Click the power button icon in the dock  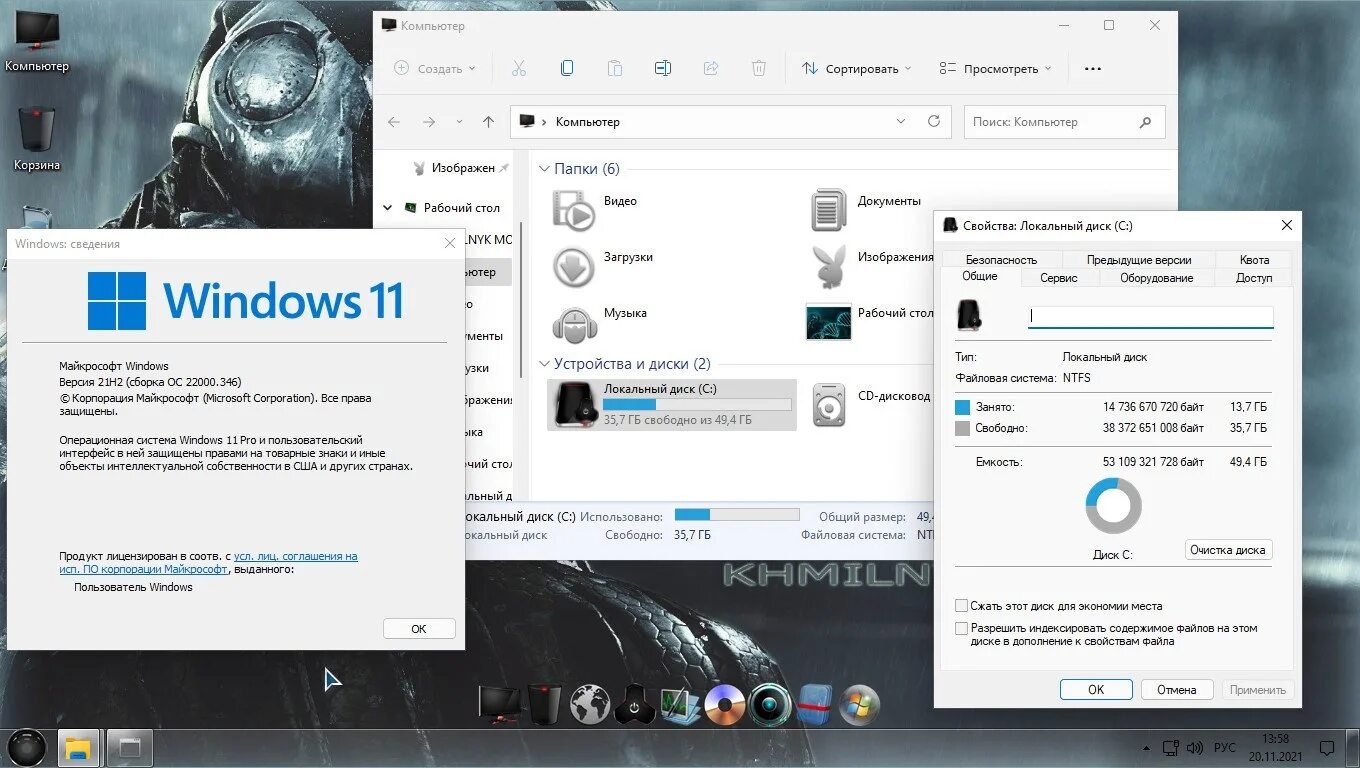pyautogui.click(x=634, y=705)
